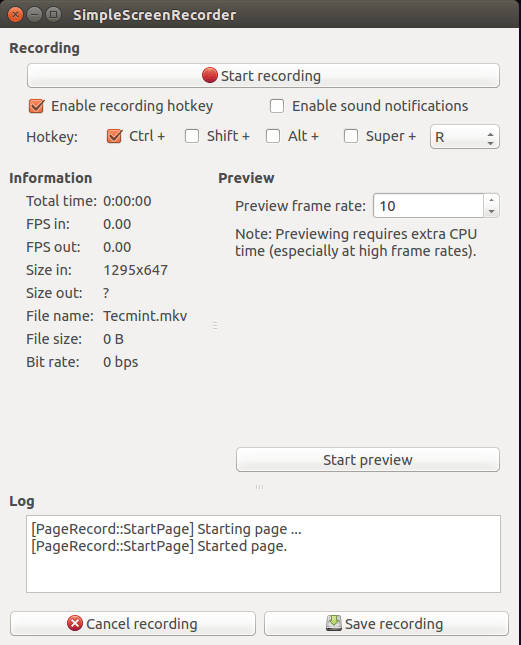The height and width of the screenshot is (645, 521).
Task: Click the Total time value 0:00:00
Action: [127, 201]
